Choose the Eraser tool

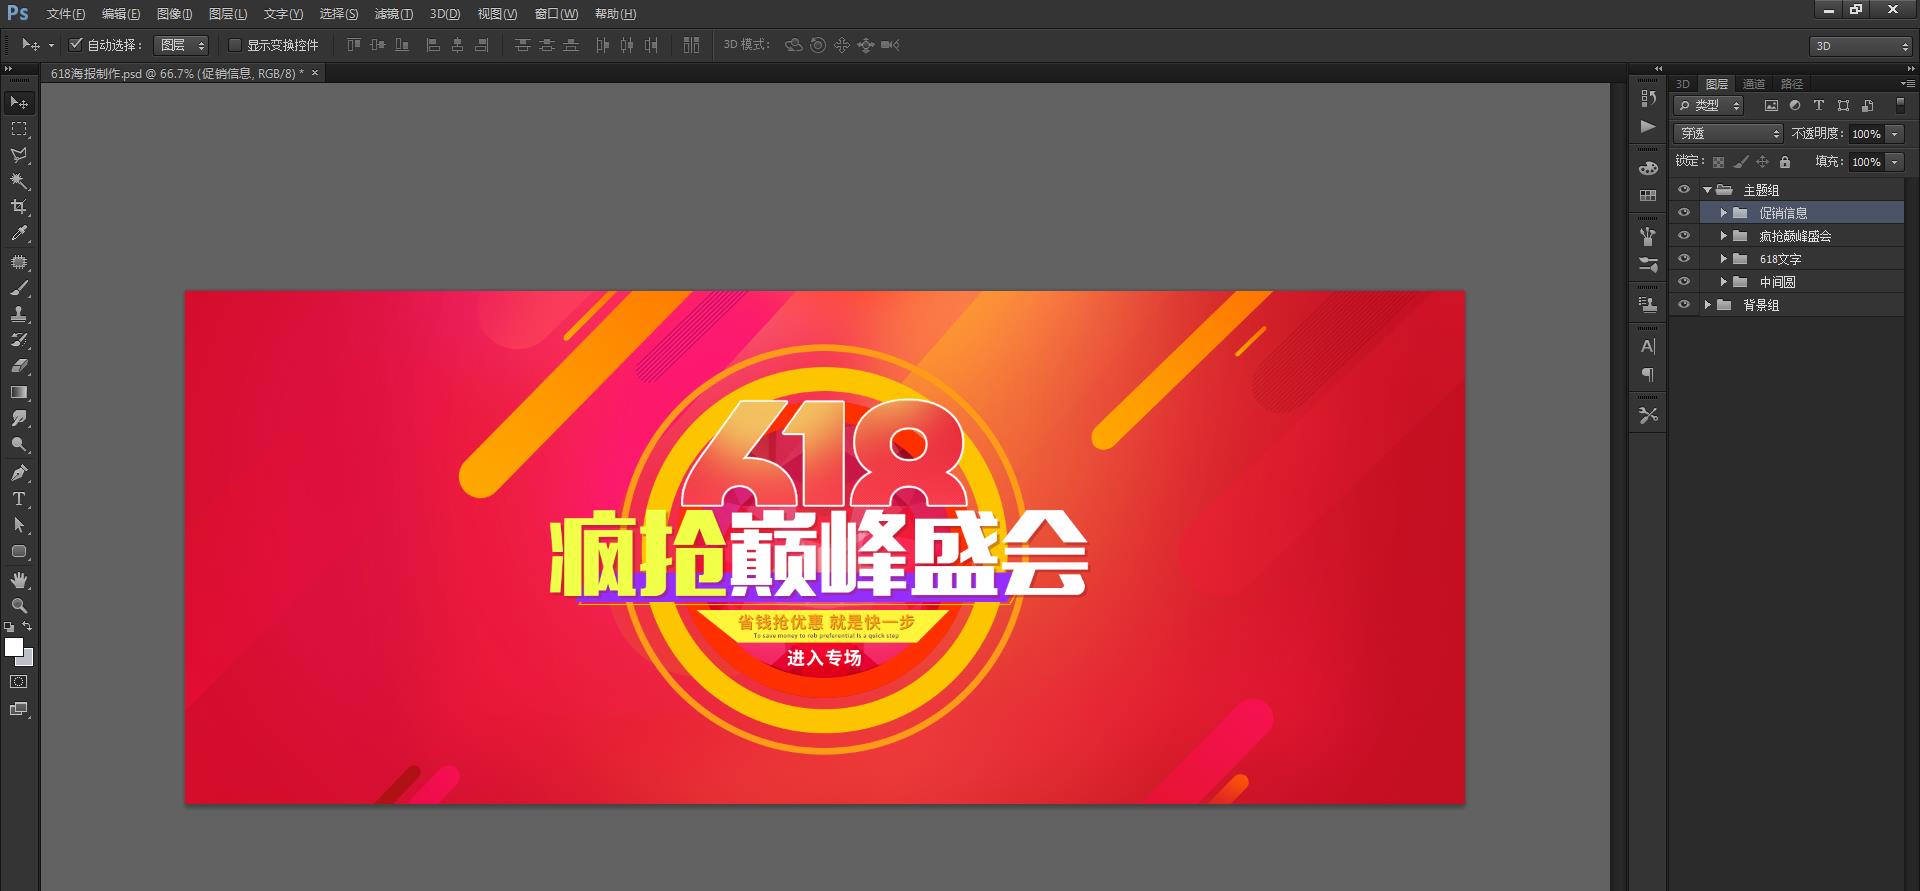click(x=19, y=366)
